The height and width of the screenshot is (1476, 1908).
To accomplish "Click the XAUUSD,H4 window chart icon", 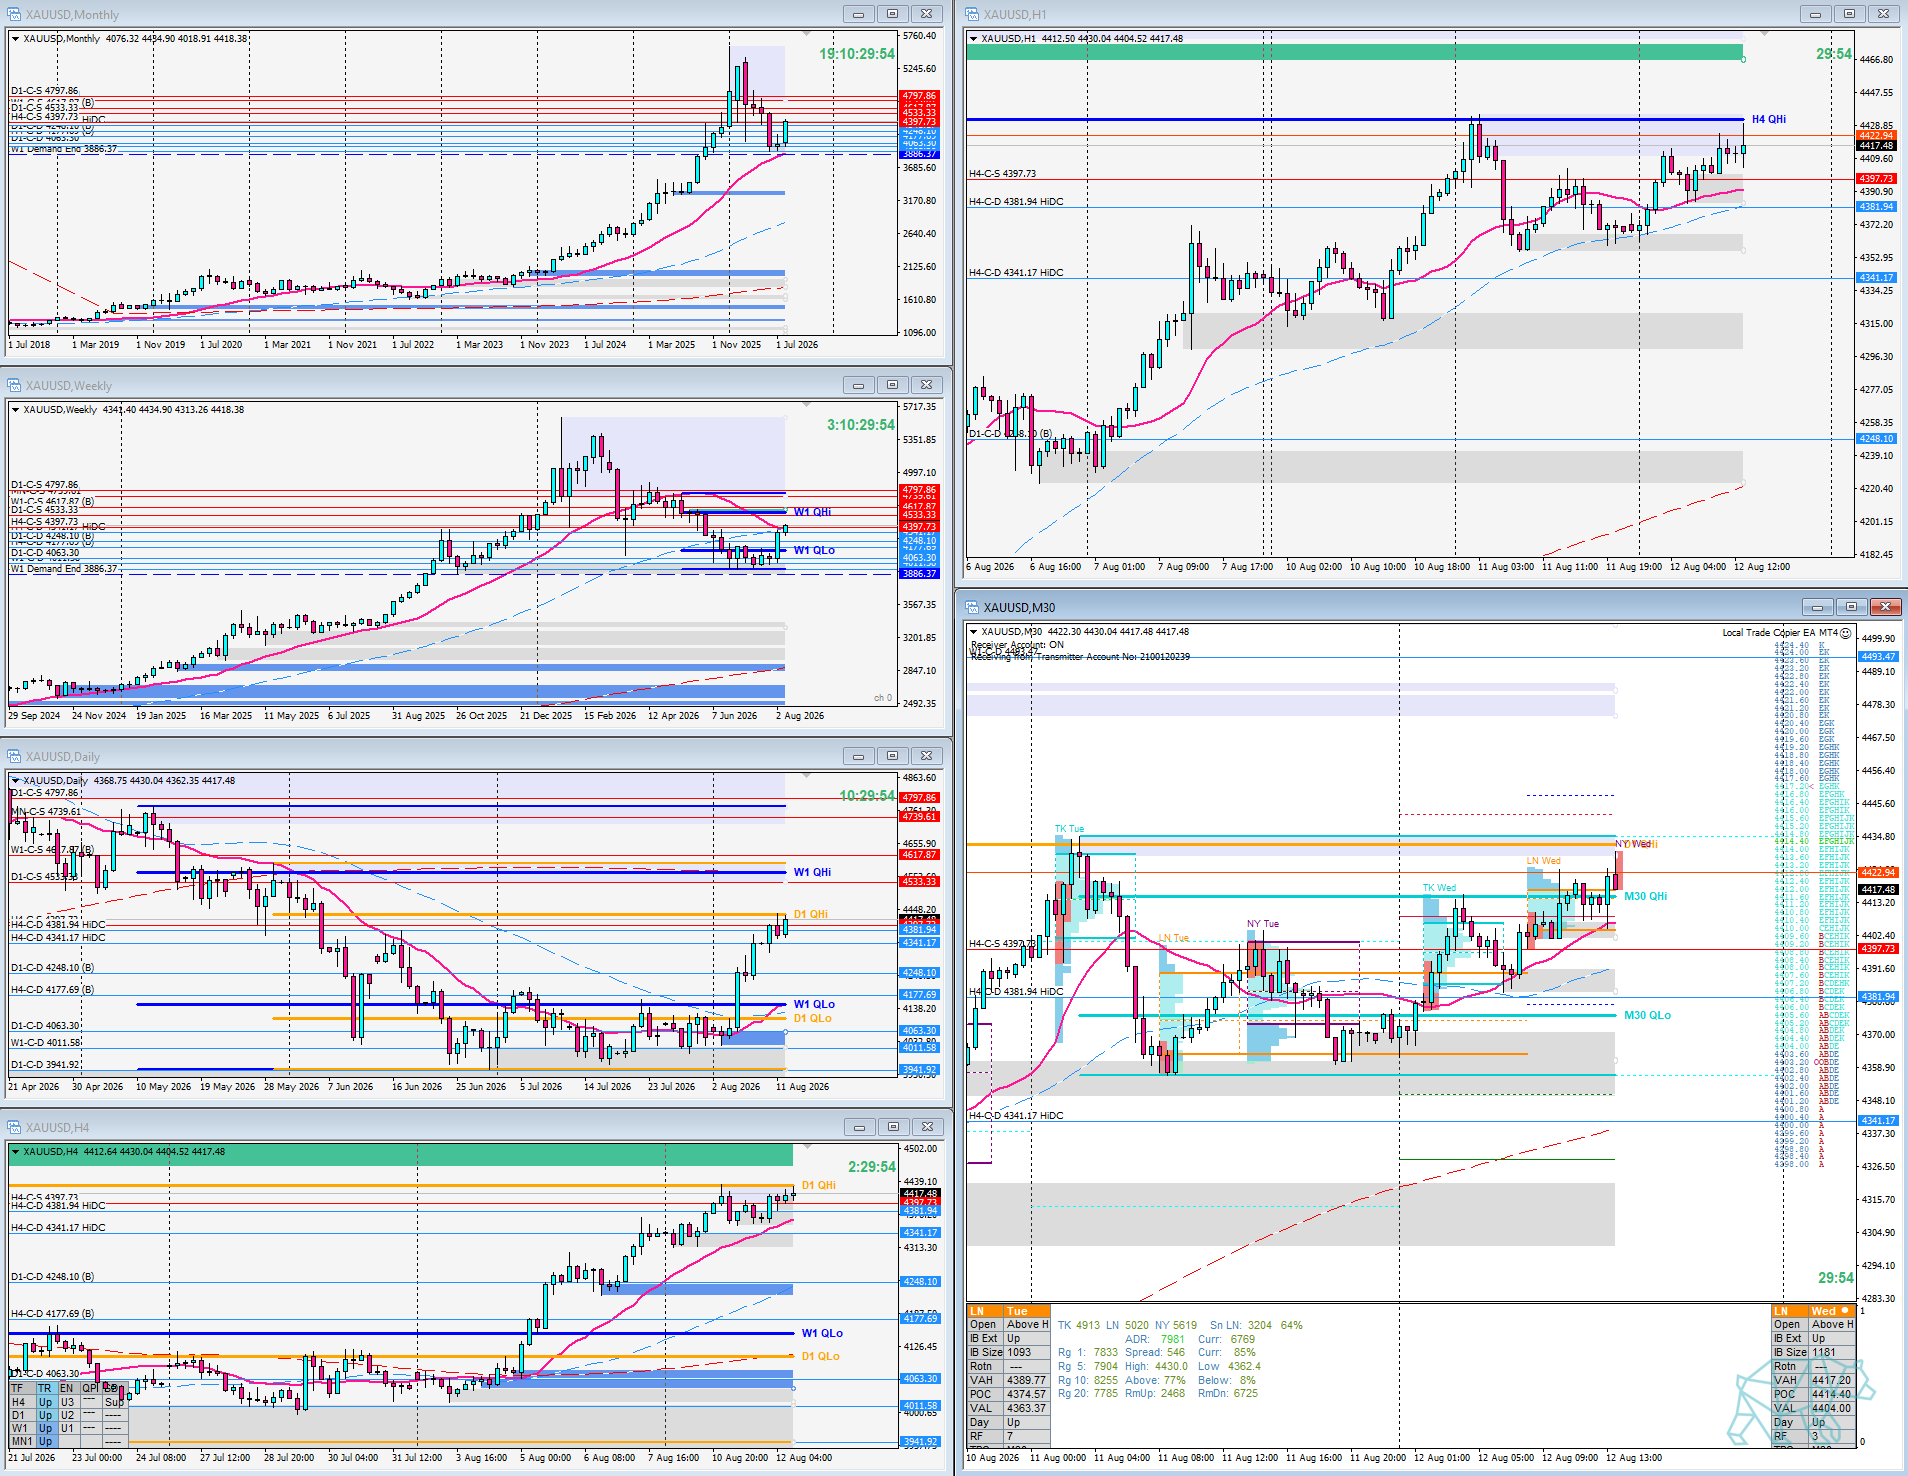I will [14, 1127].
